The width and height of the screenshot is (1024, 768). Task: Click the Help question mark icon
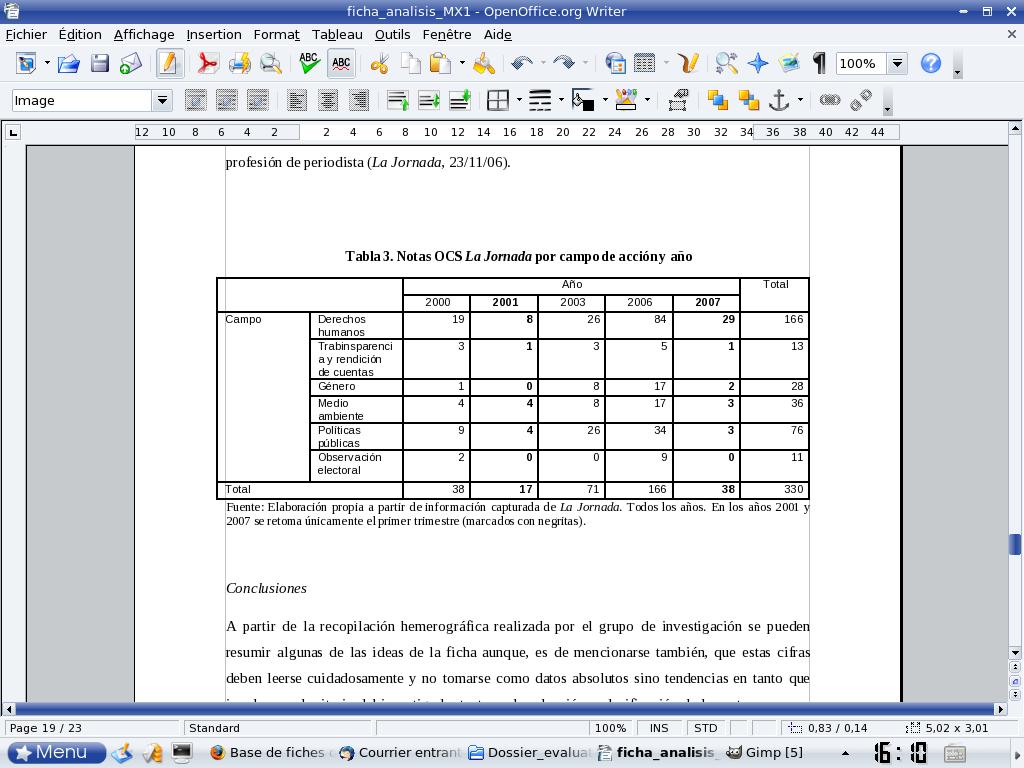coord(930,64)
